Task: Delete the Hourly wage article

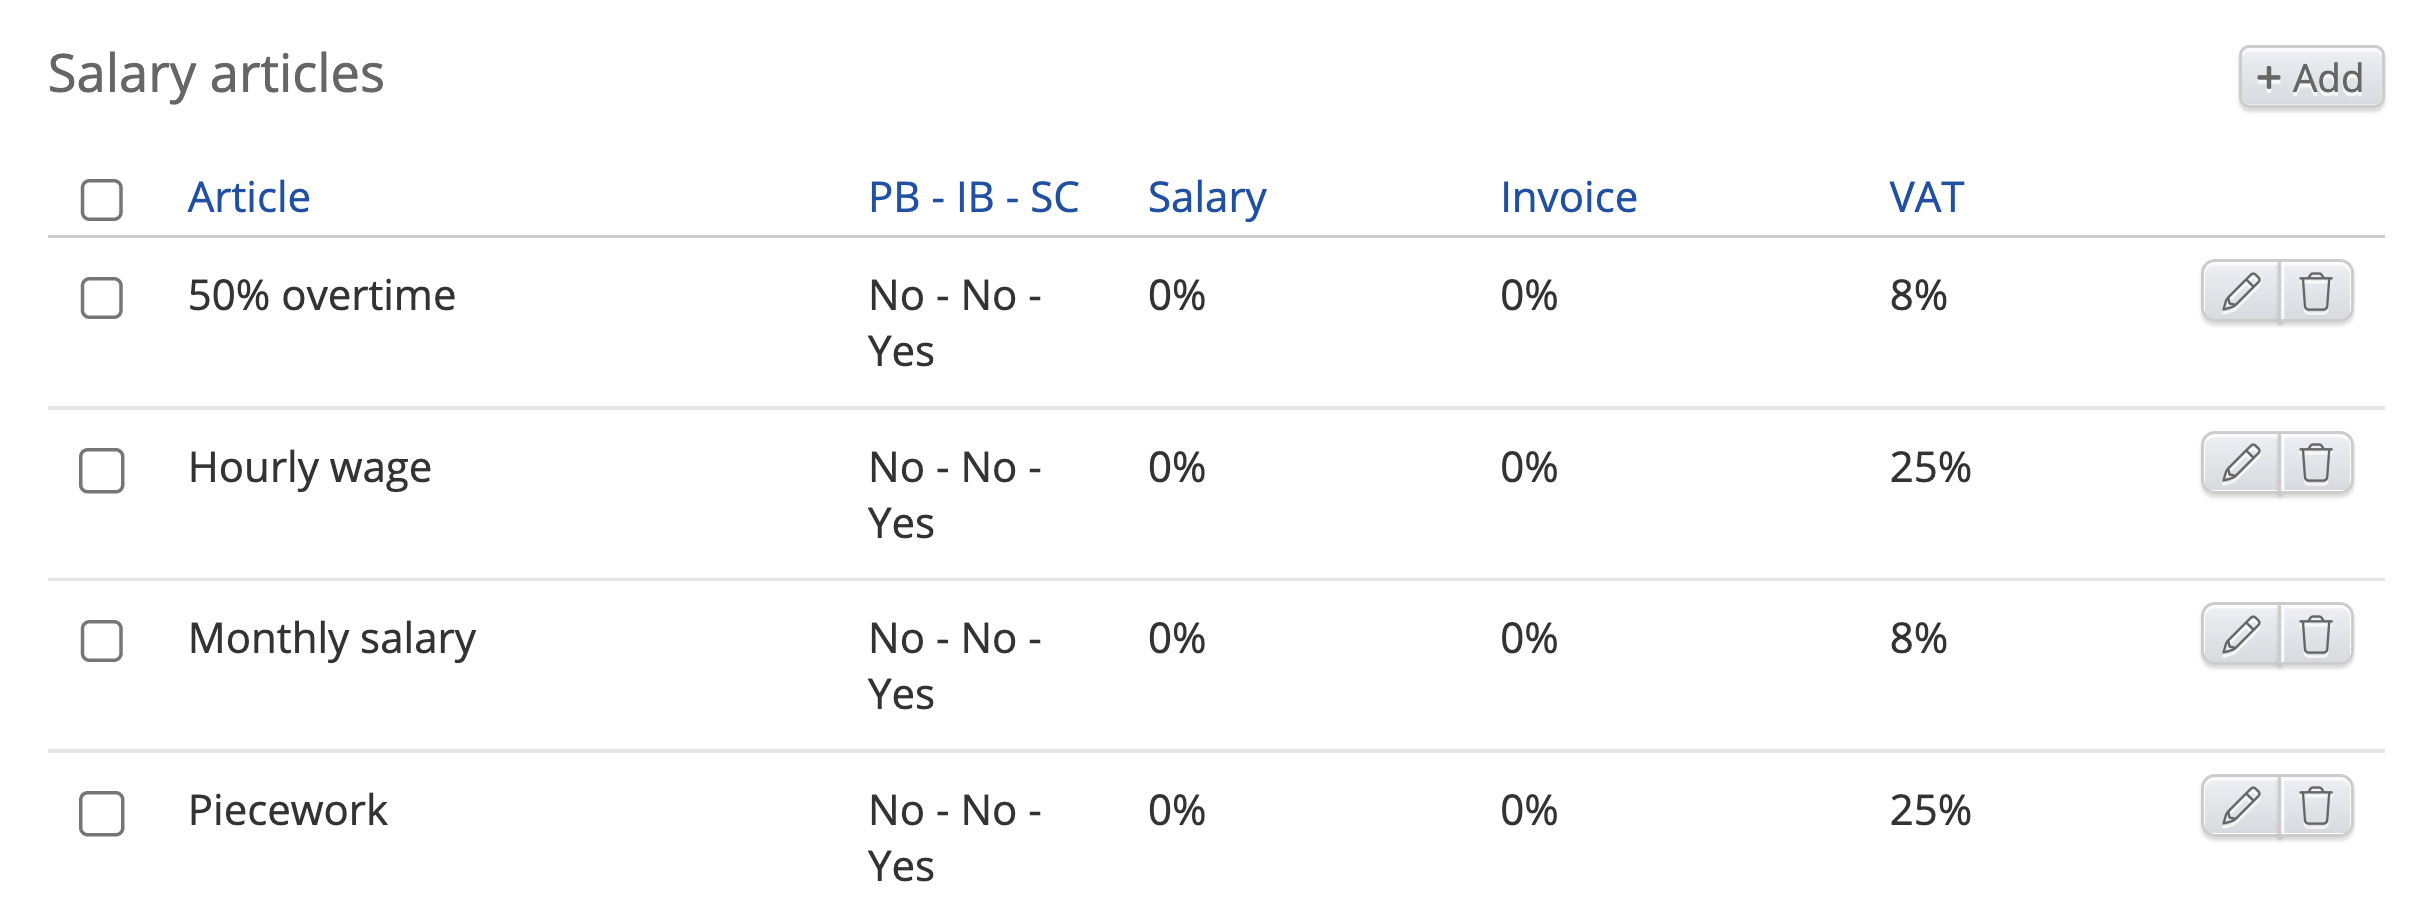Action: click(x=2316, y=464)
